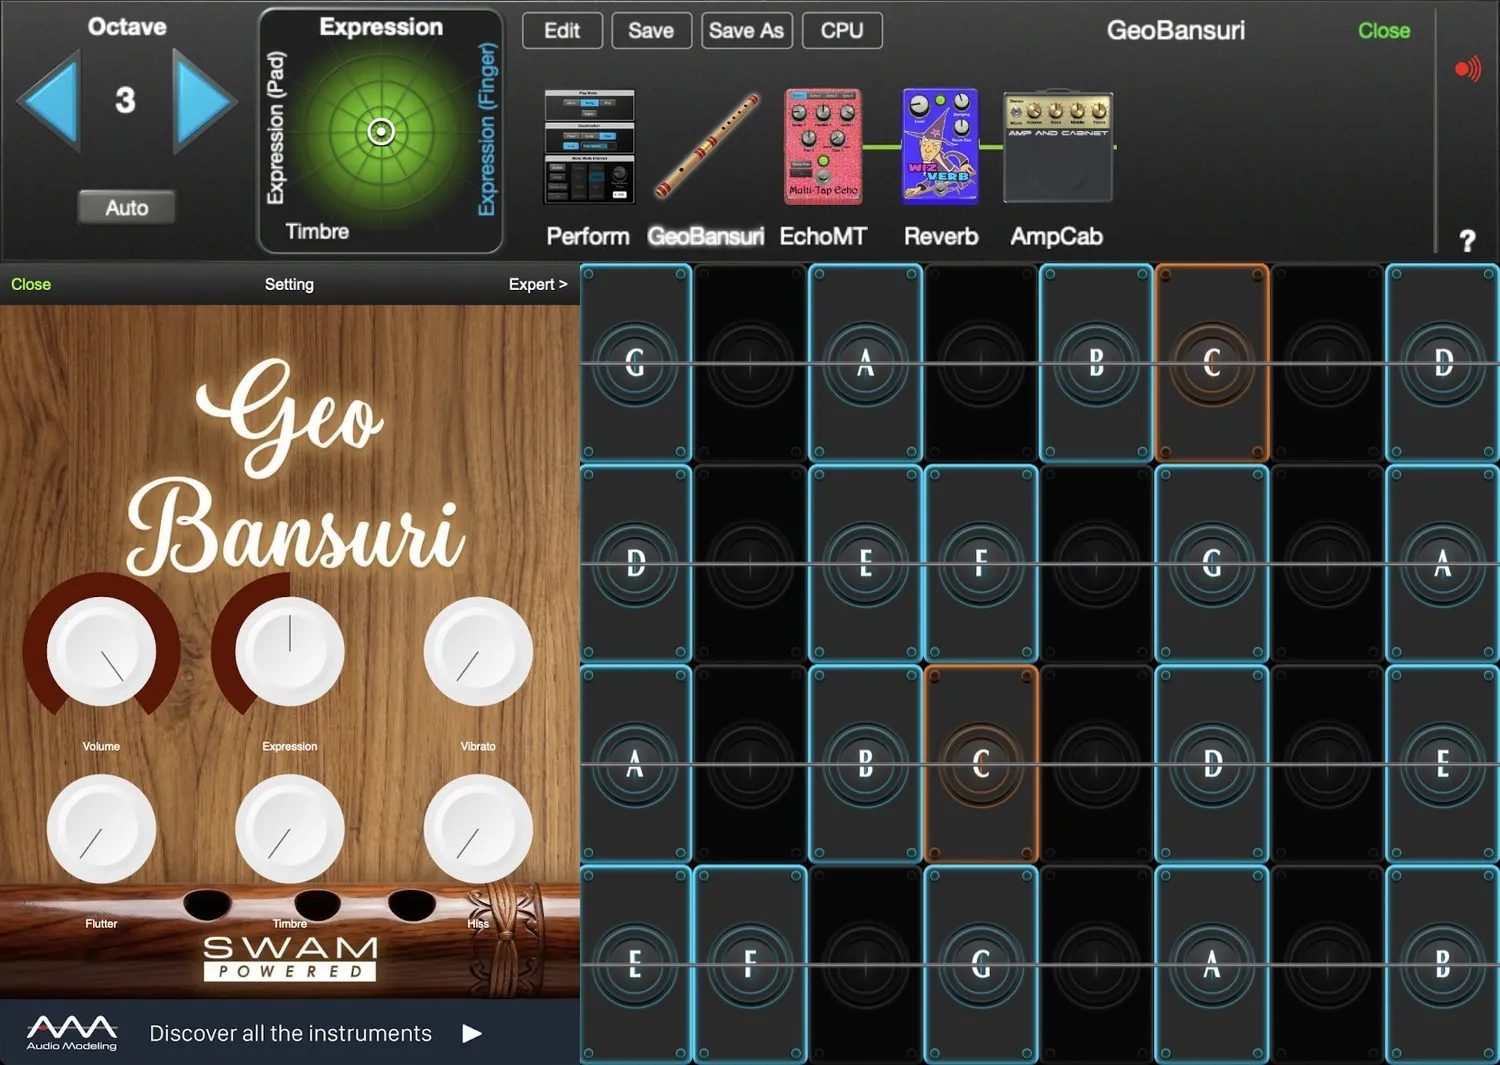Open the CPU meter button

pyautogui.click(x=842, y=31)
